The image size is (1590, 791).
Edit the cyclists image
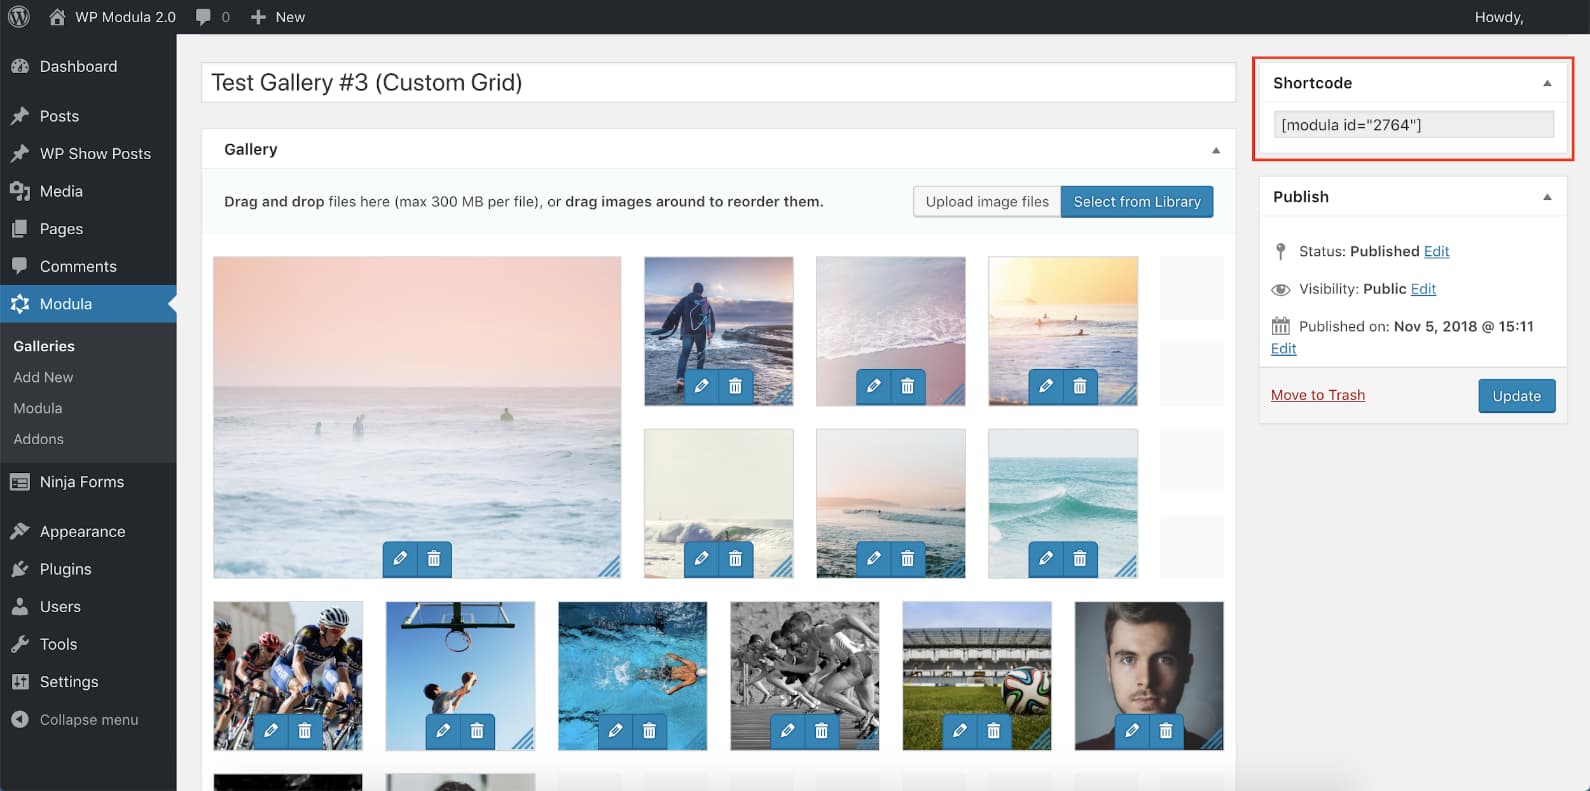[271, 731]
